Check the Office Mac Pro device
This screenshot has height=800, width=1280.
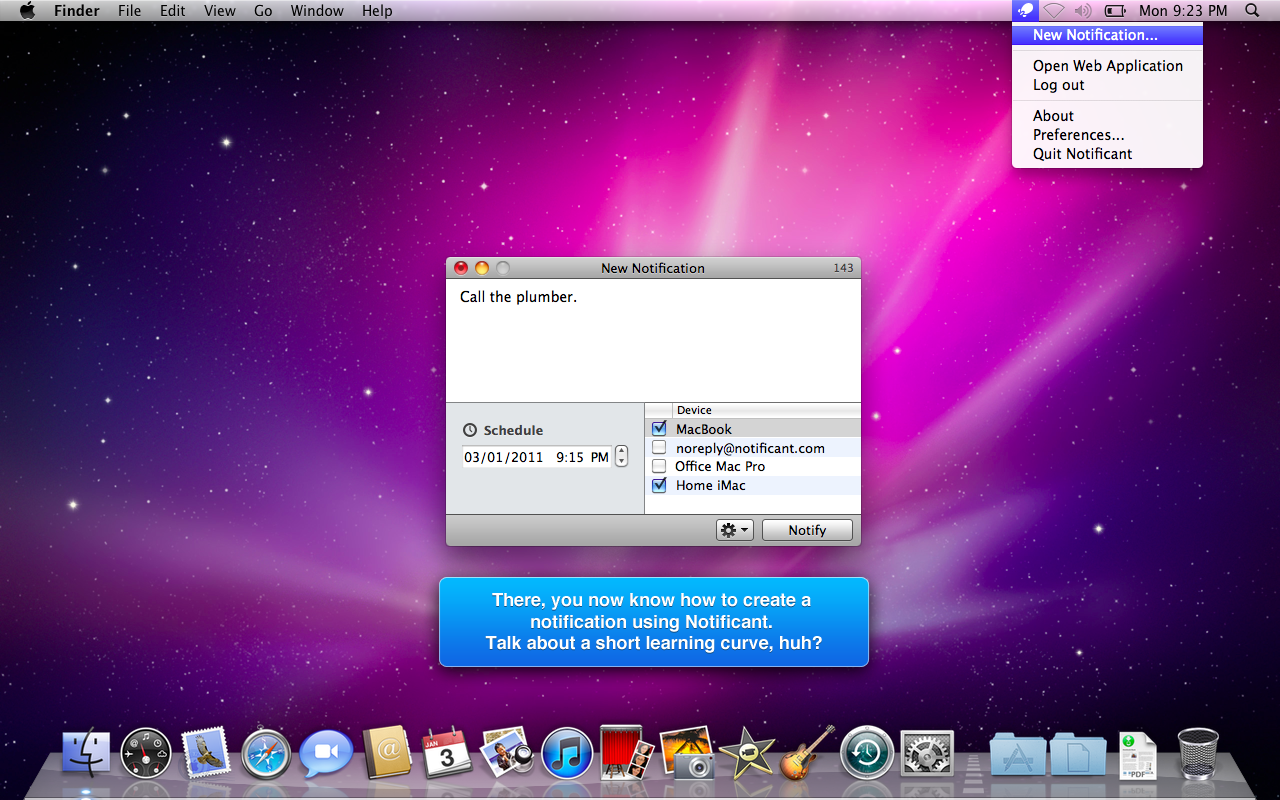(x=659, y=466)
